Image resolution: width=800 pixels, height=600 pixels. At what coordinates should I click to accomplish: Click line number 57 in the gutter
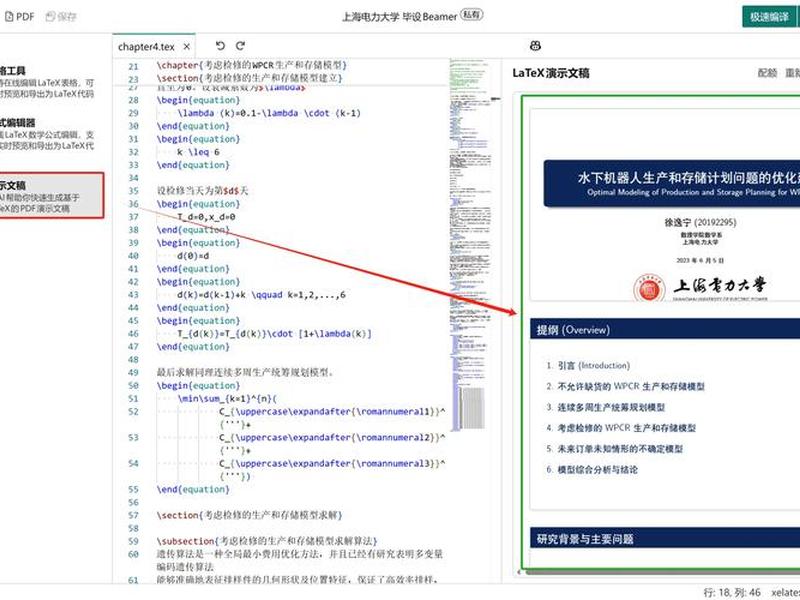[133, 515]
